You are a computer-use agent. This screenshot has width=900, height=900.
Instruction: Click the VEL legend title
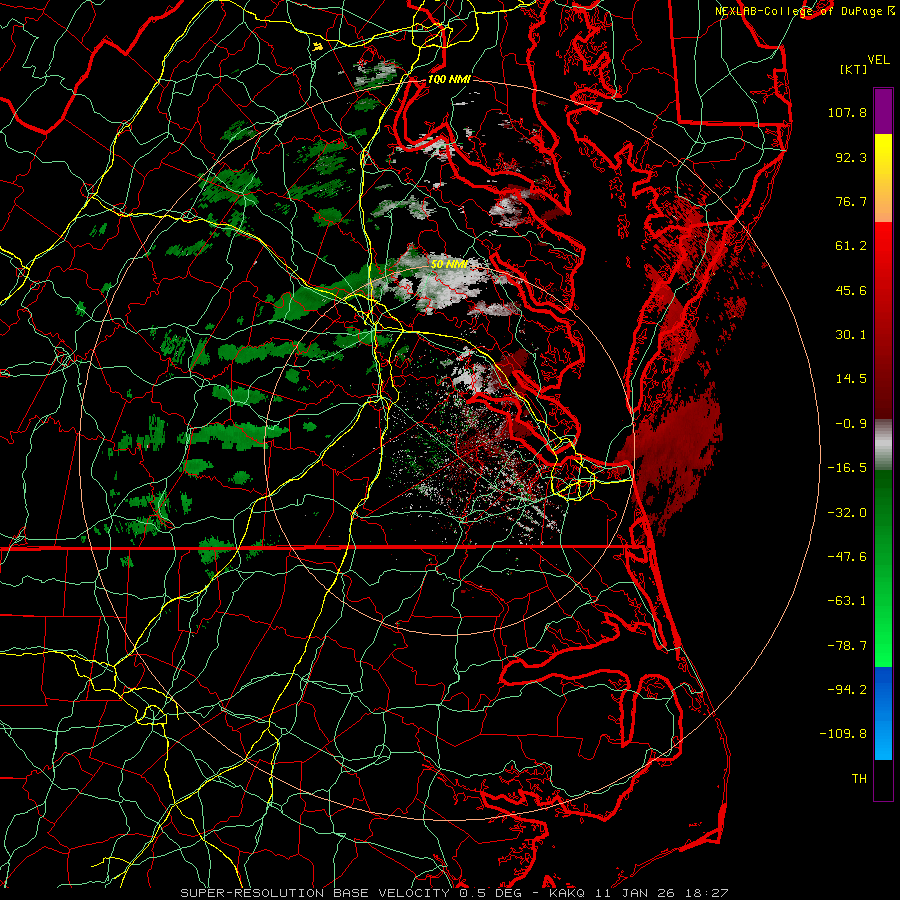pos(879,60)
